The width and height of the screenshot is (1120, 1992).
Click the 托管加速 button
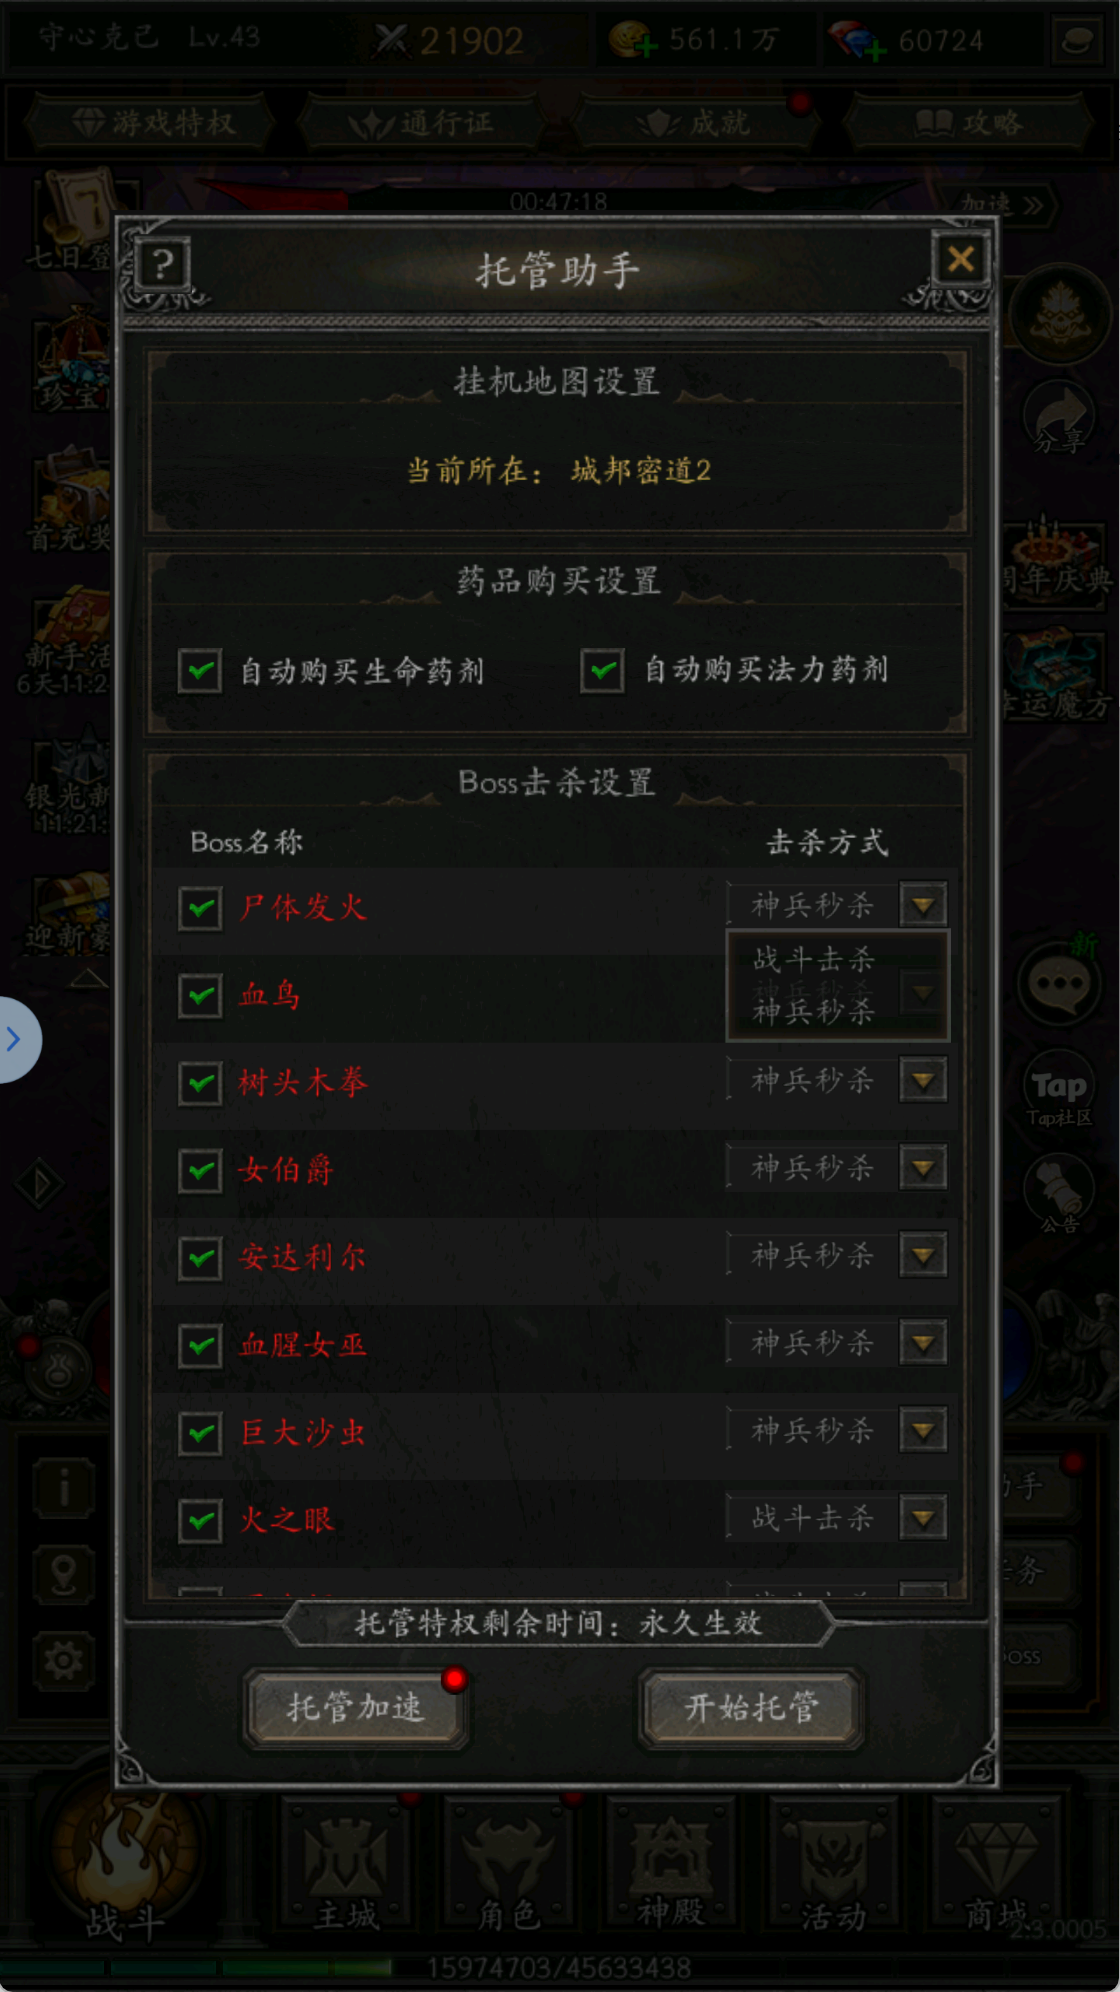click(x=355, y=1707)
